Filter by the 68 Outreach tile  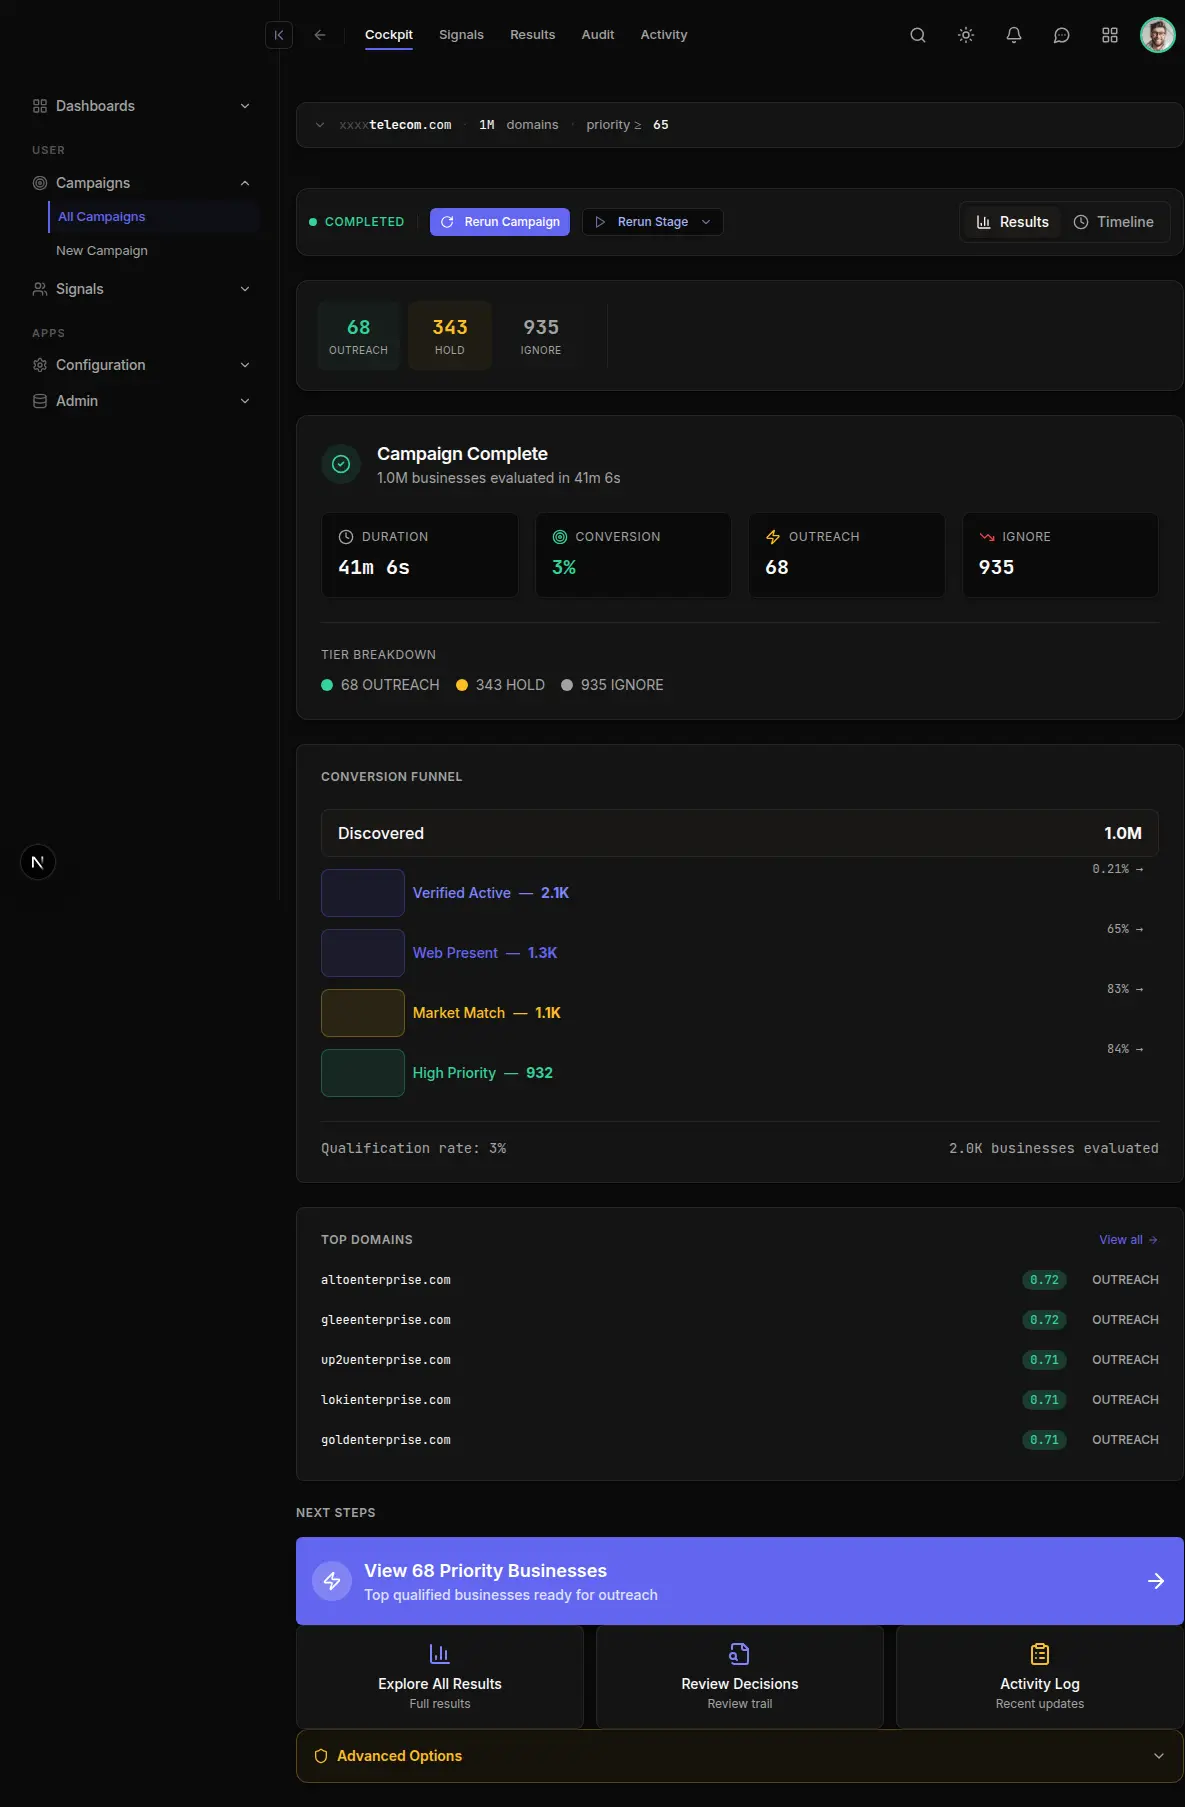[358, 336]
